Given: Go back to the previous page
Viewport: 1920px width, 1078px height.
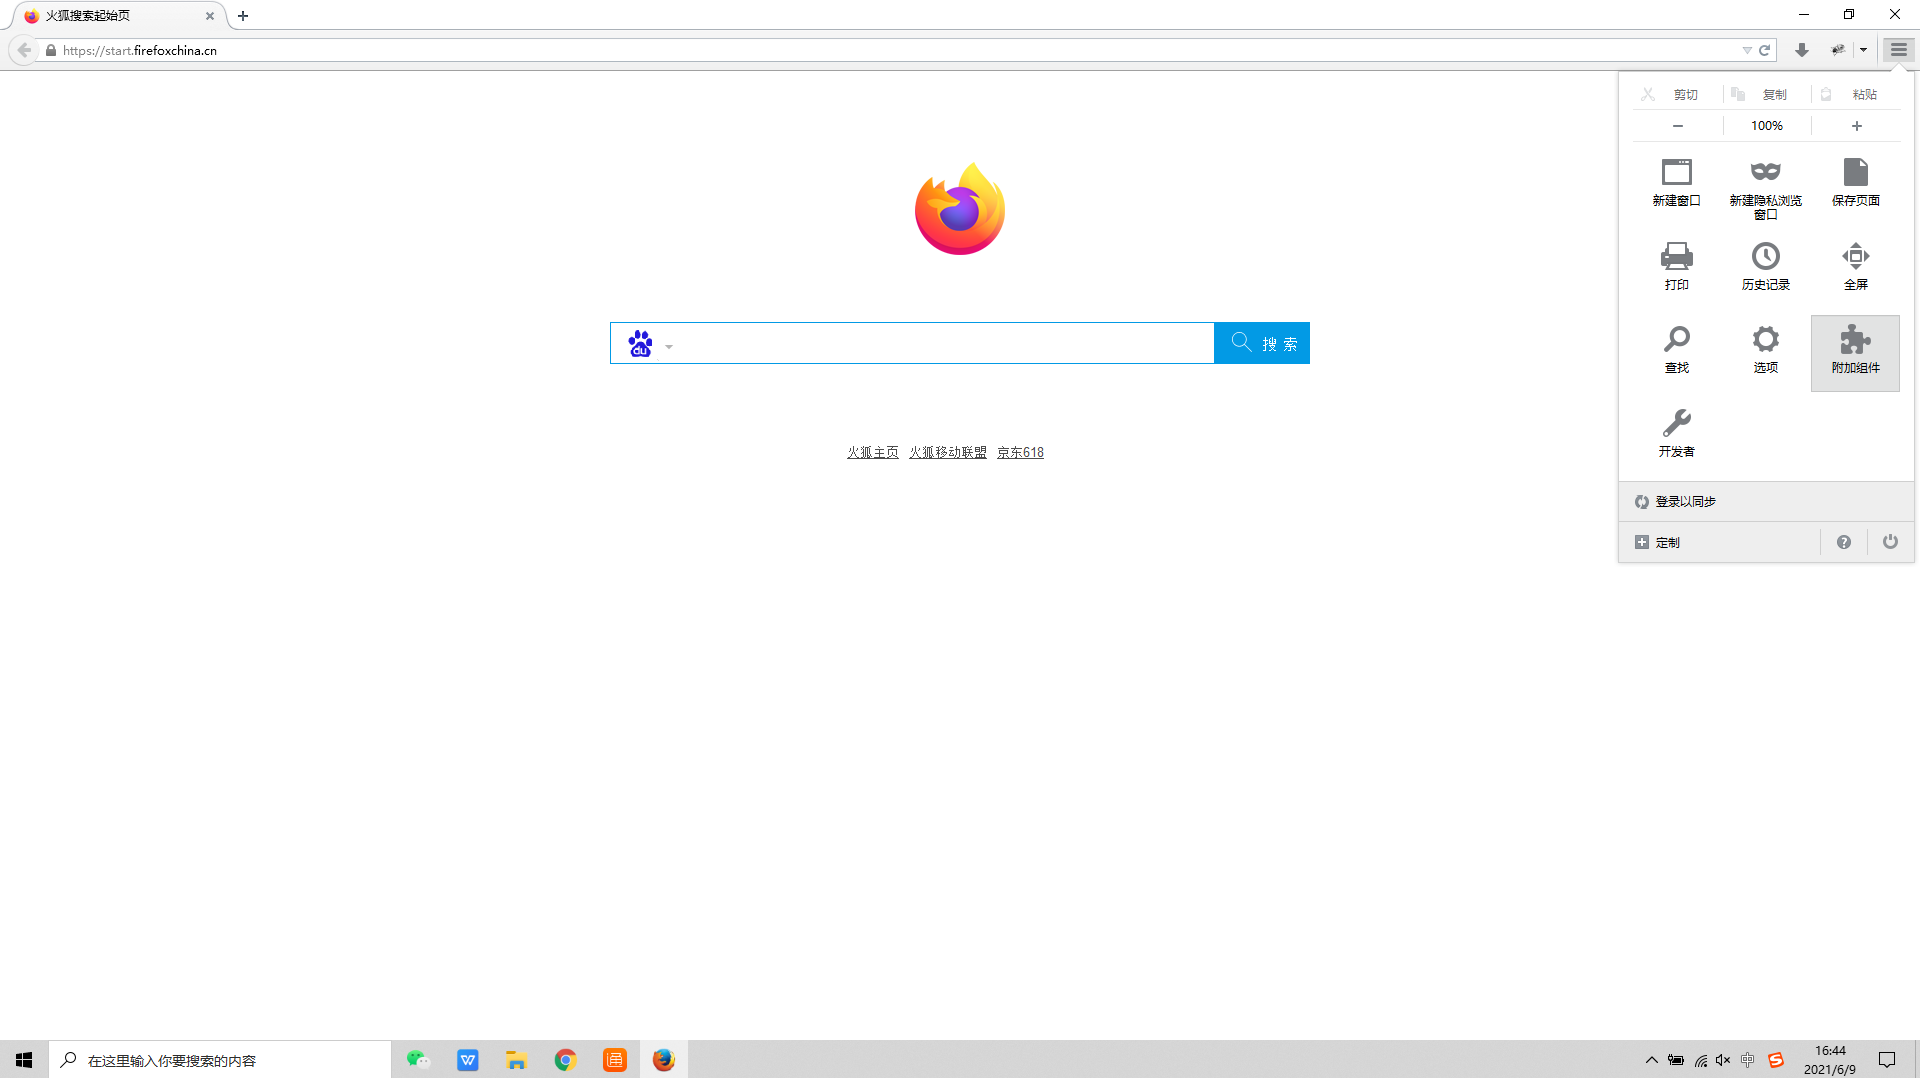Looking at the screenshot, I should [x=24, y=50].
